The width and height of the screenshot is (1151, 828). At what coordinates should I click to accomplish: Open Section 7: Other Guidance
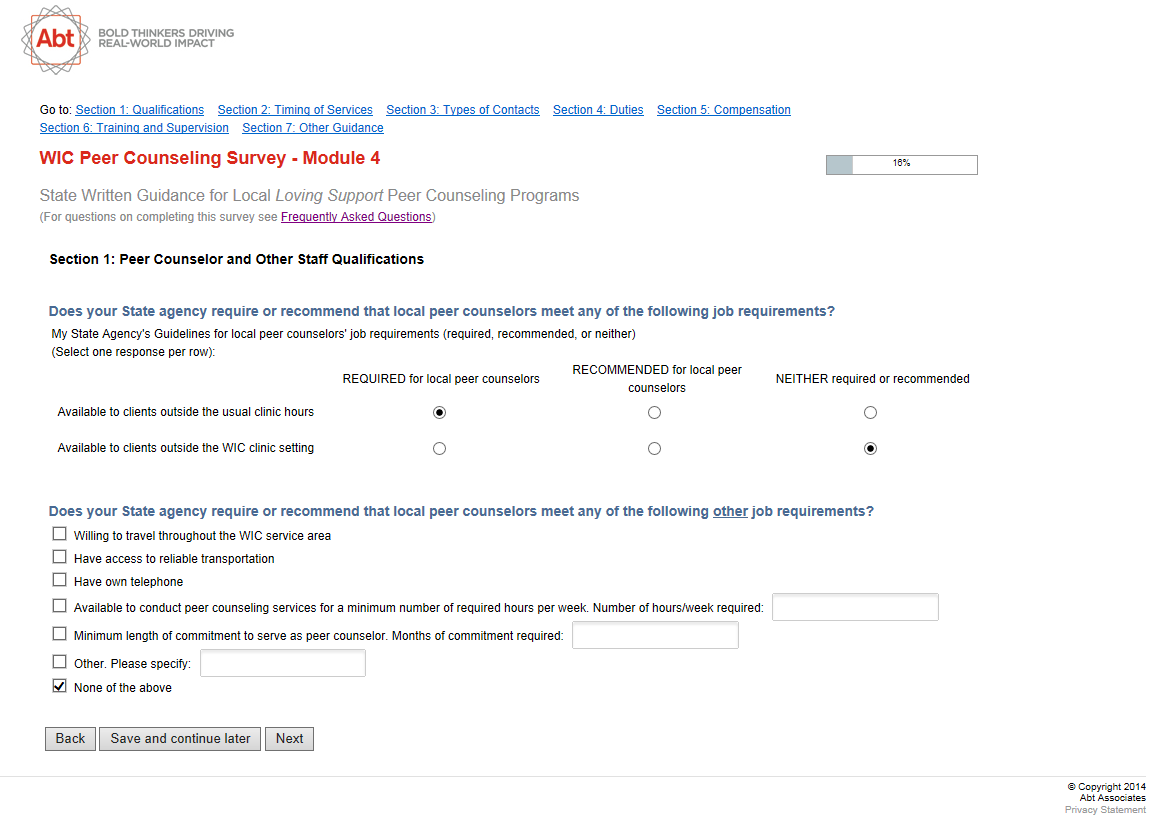[x=313, y=128]
